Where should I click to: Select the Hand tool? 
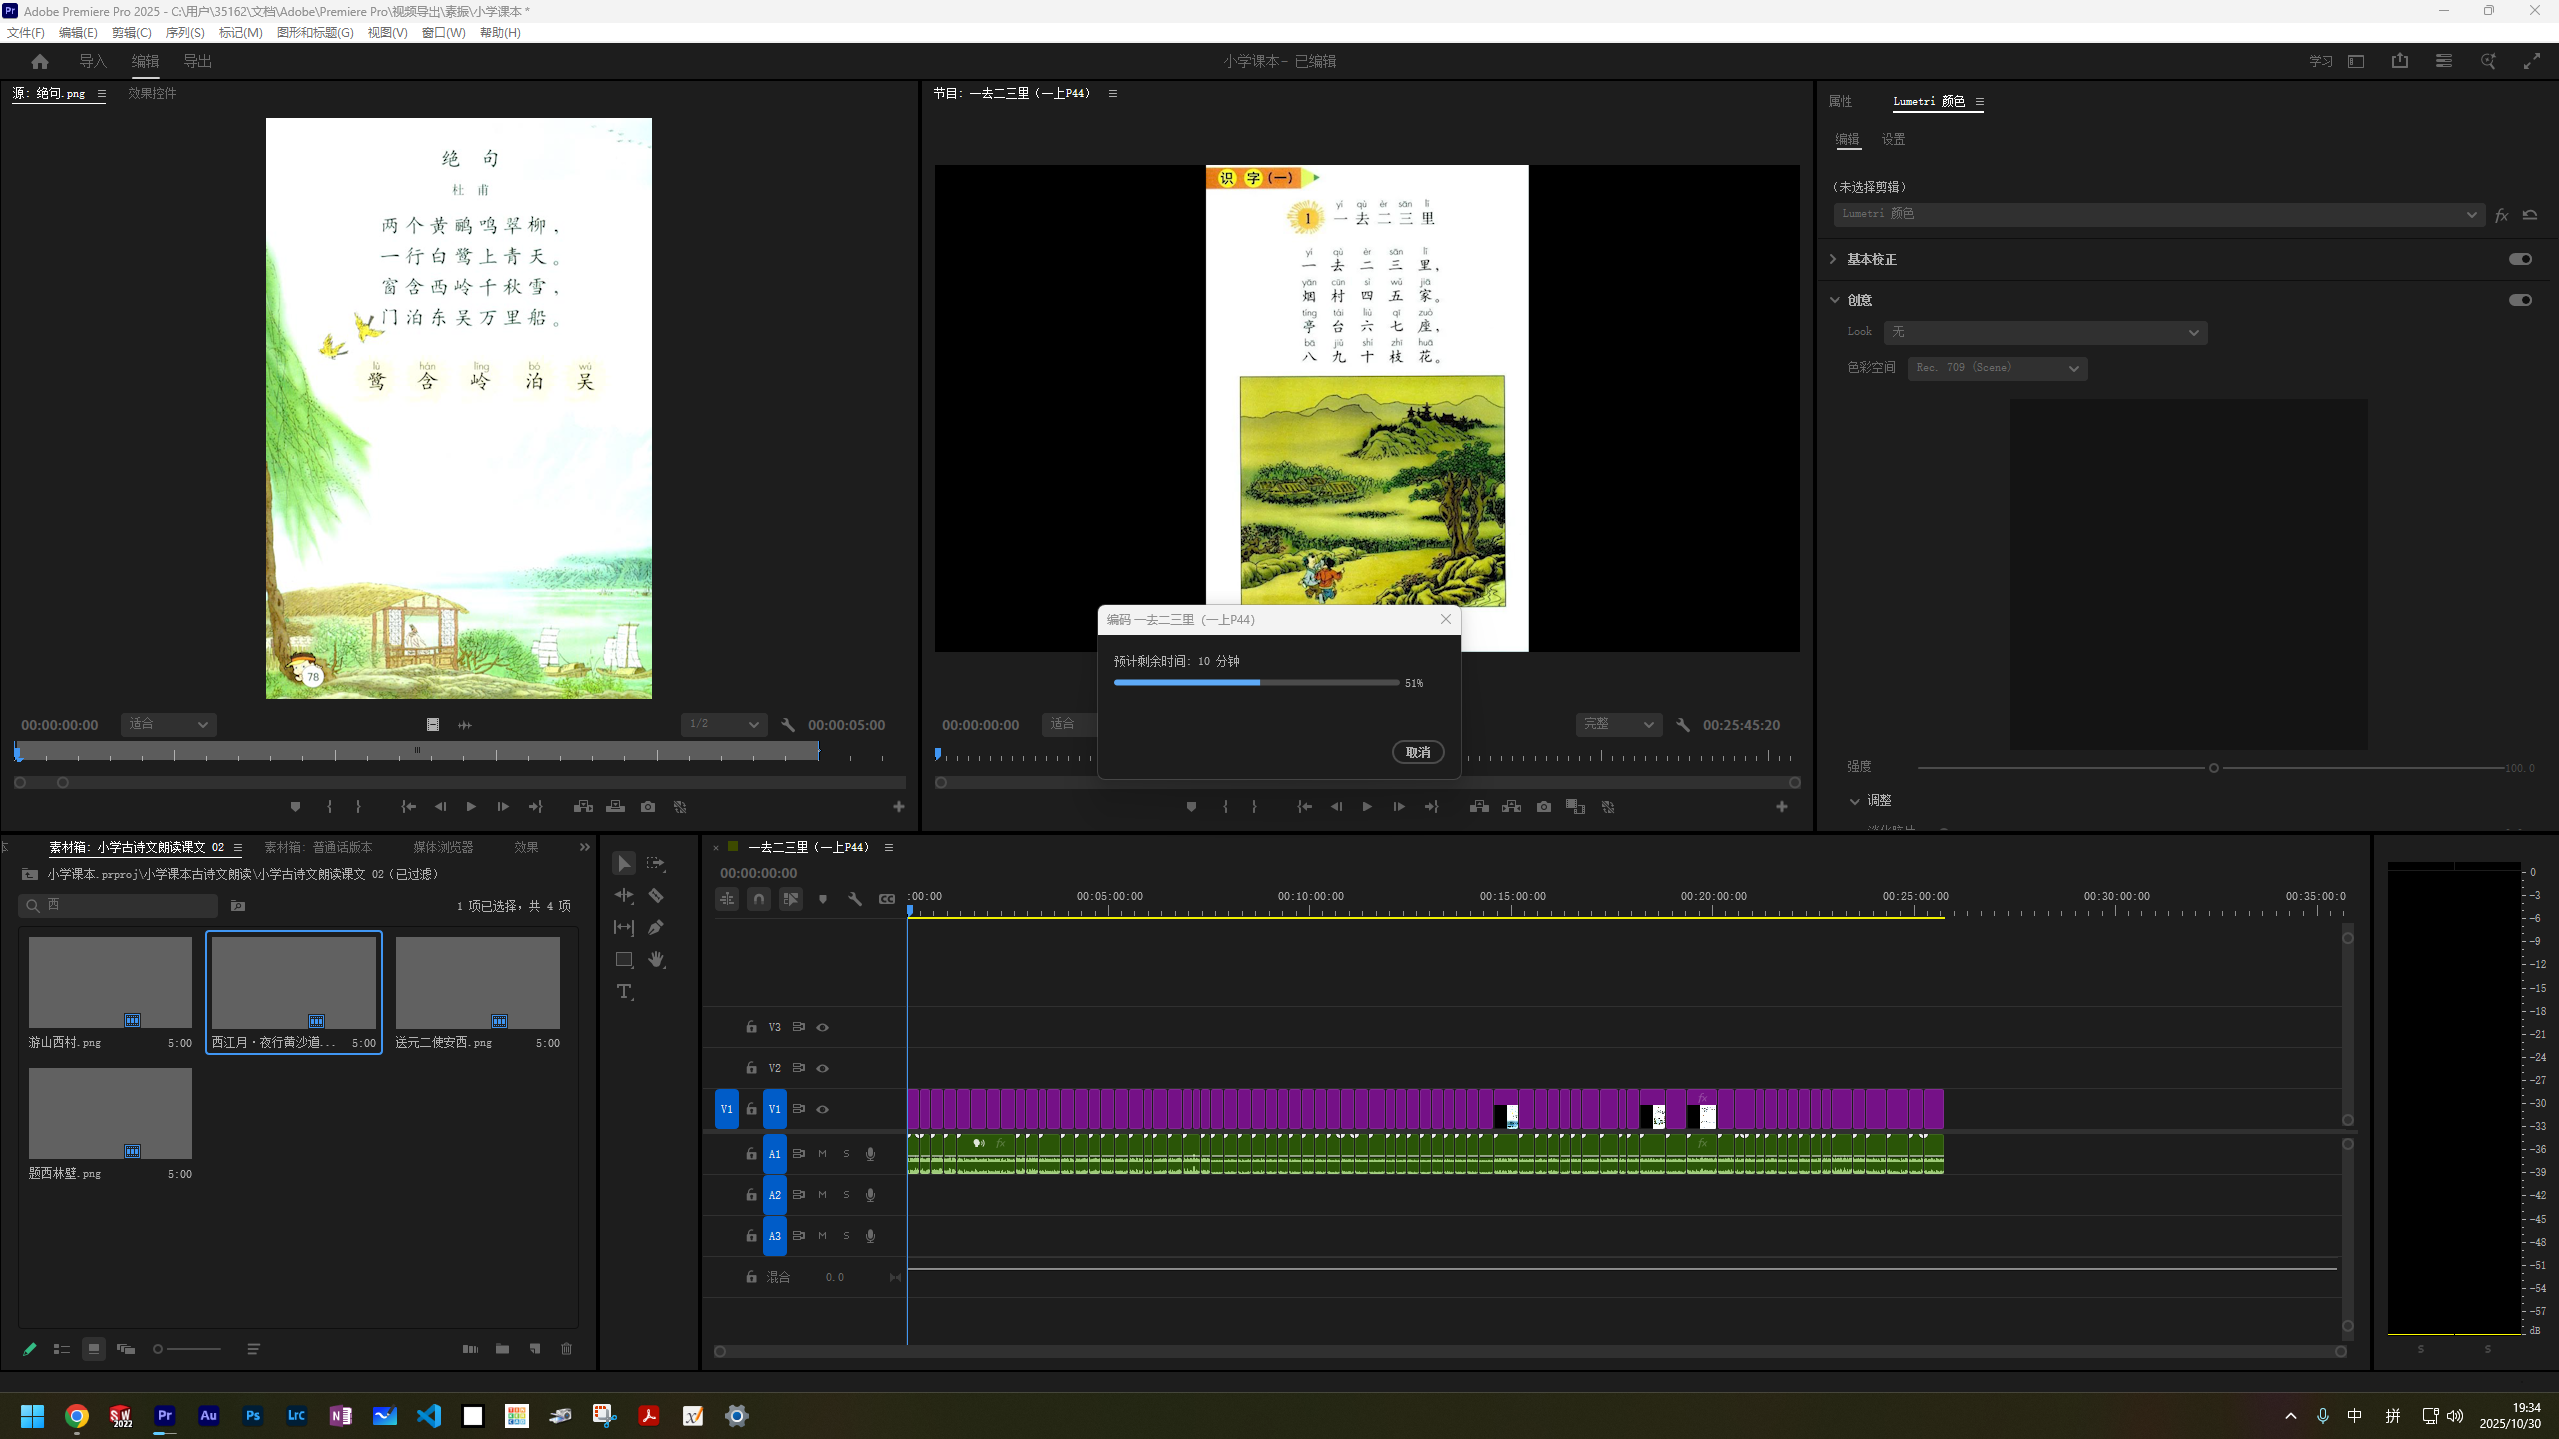[656, 959]
